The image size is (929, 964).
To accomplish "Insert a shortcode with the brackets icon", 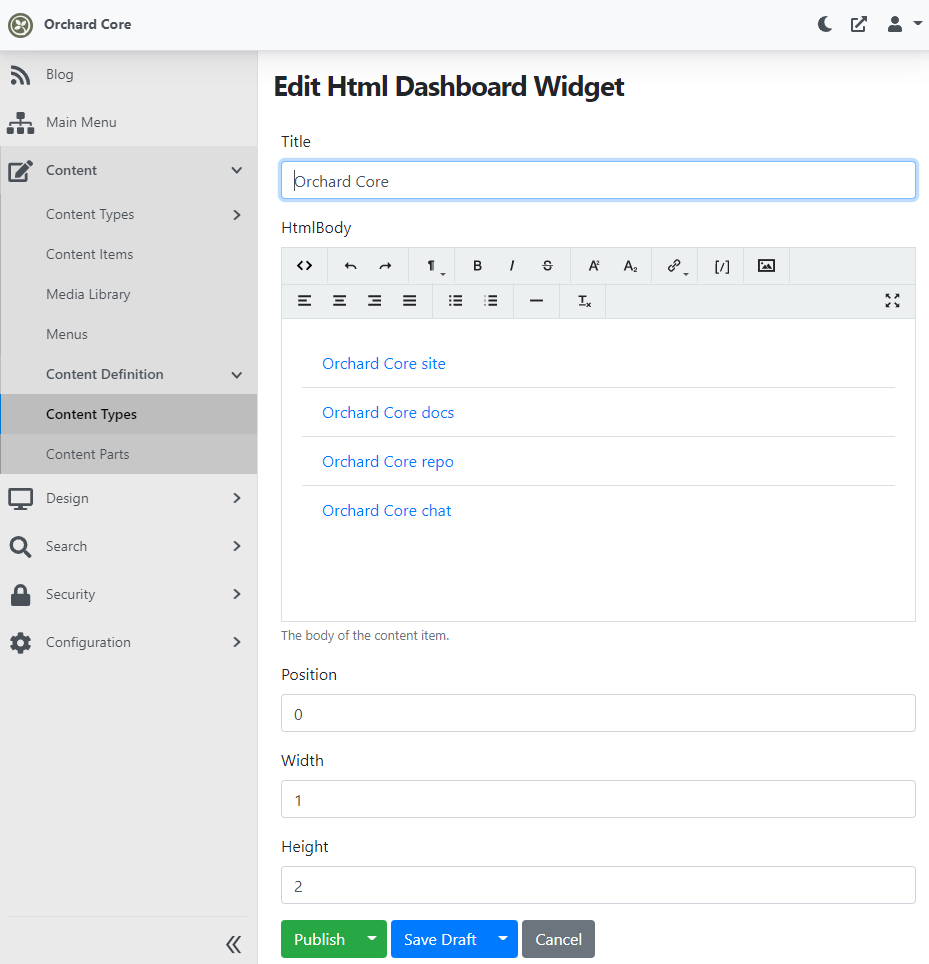I will (722, 266).
